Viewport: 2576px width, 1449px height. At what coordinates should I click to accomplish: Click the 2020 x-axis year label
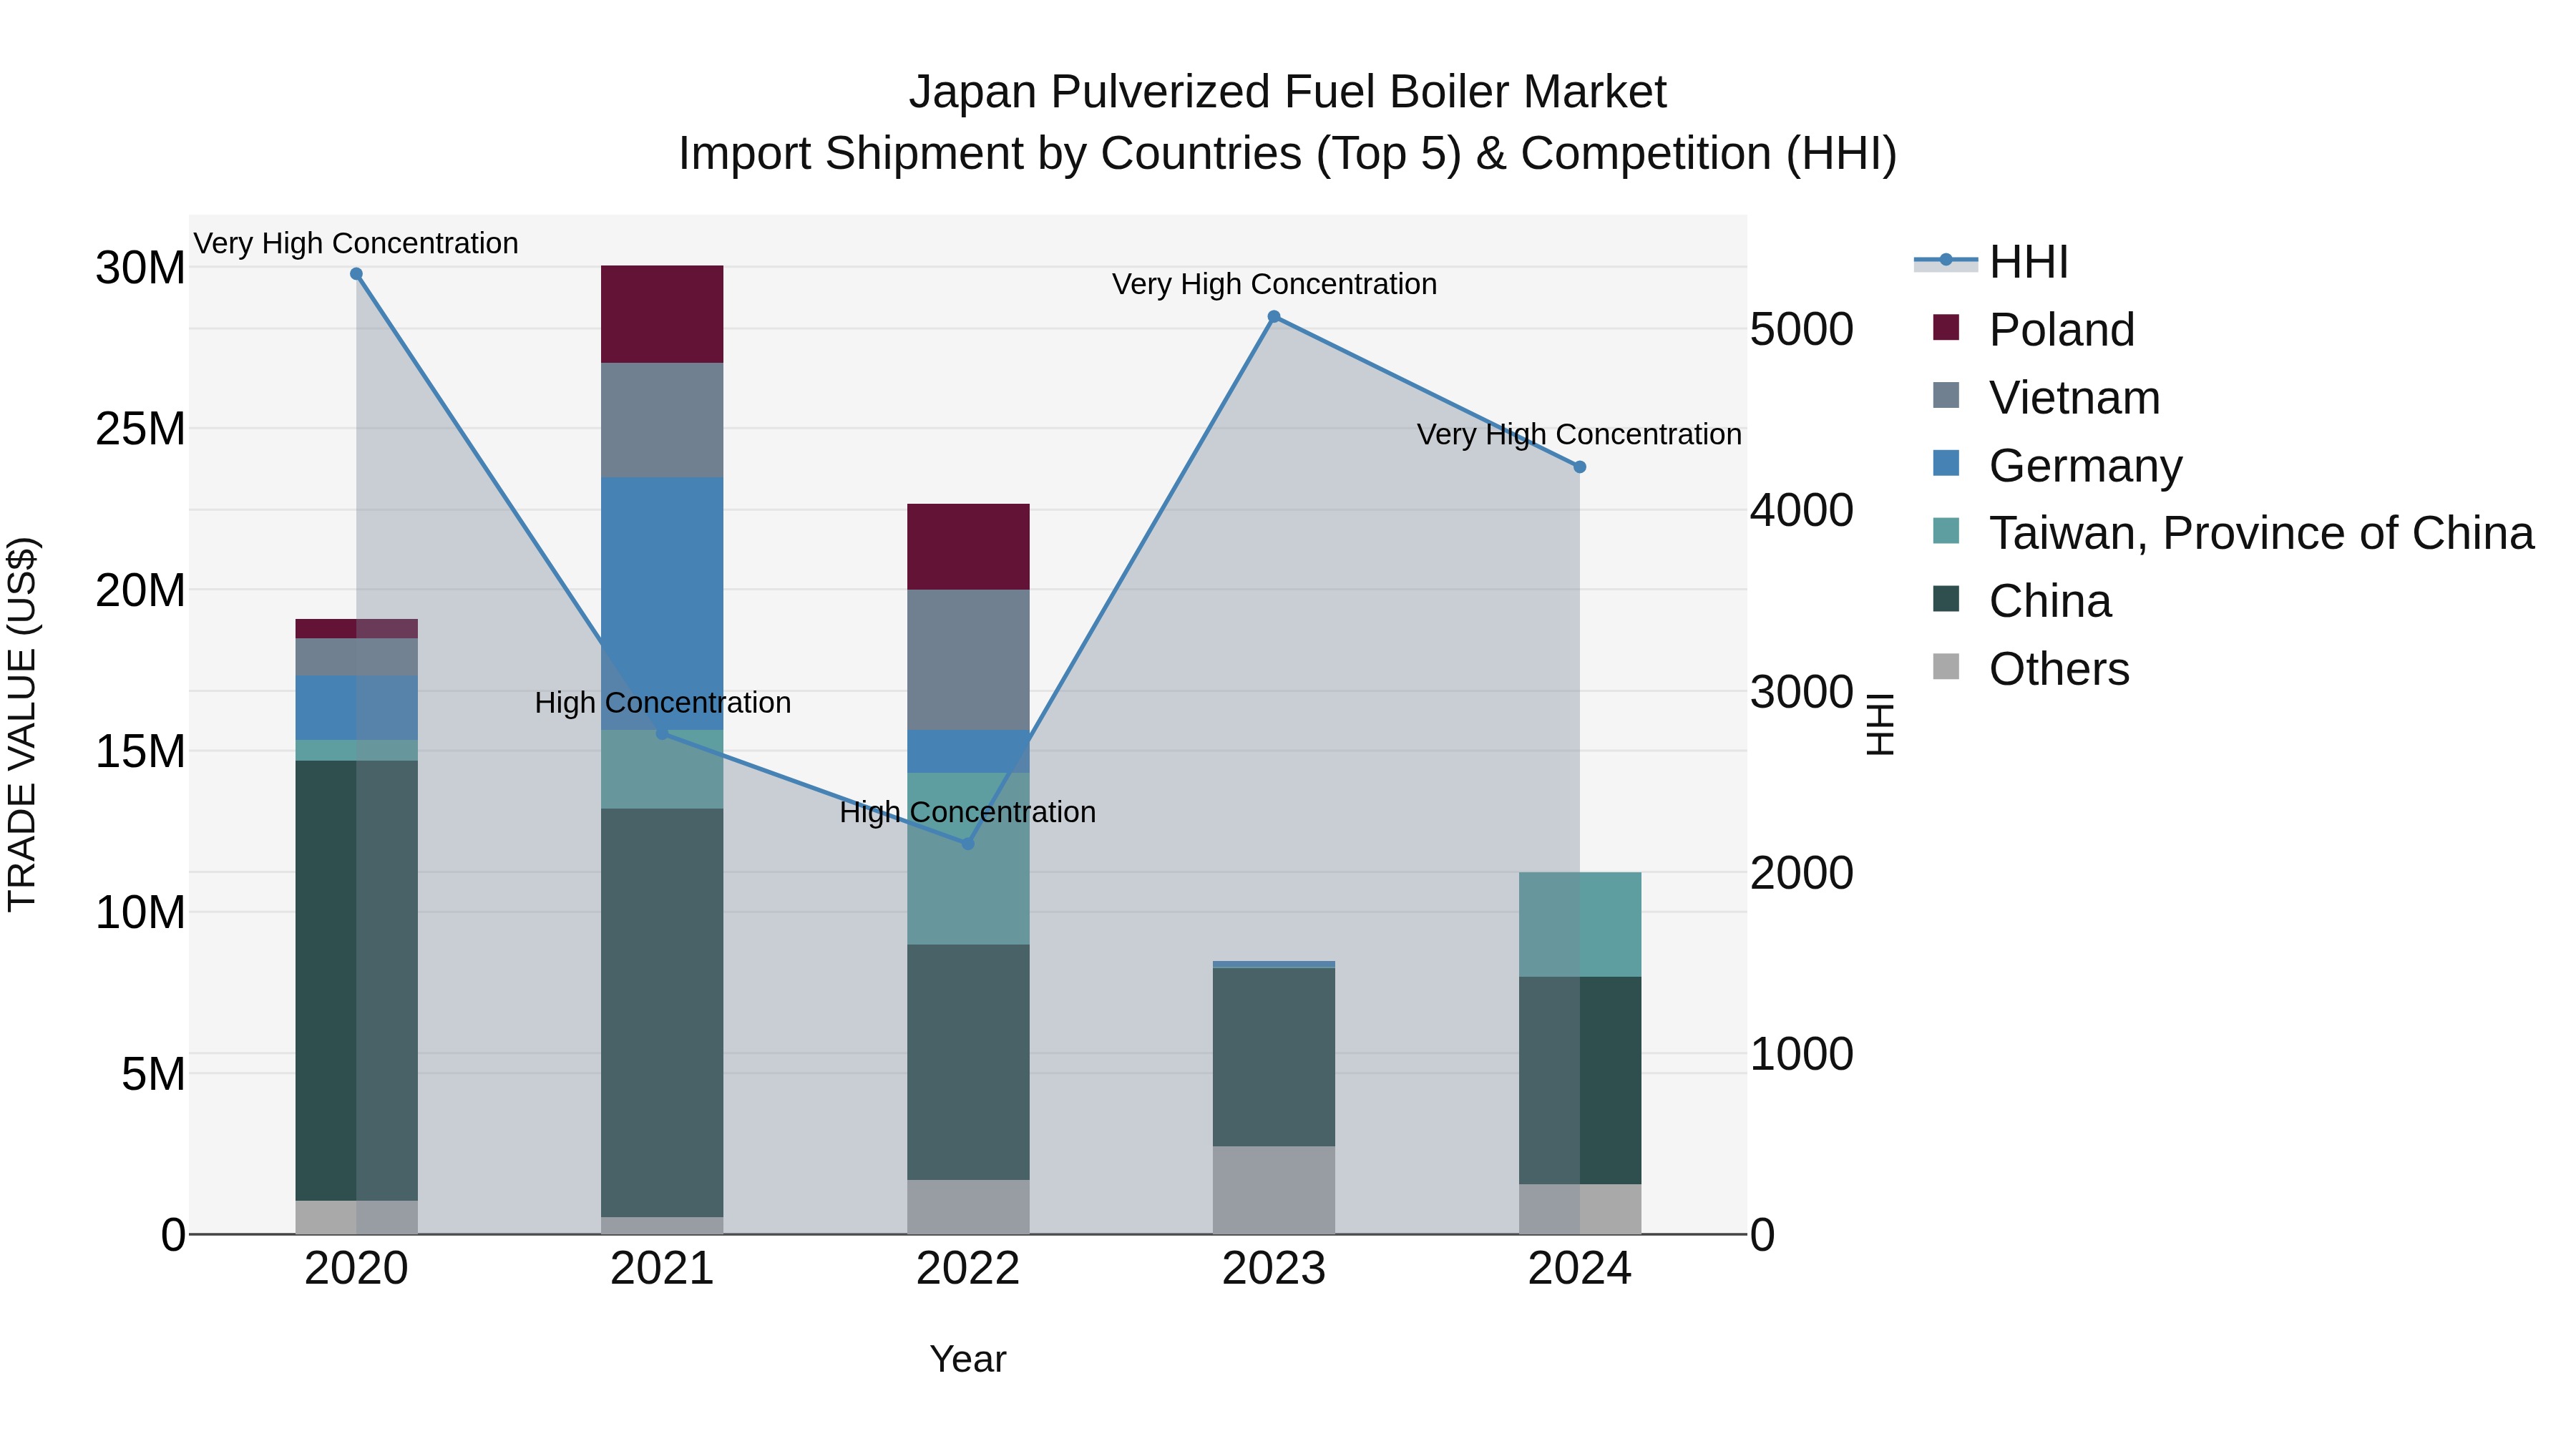[356, 1269]
